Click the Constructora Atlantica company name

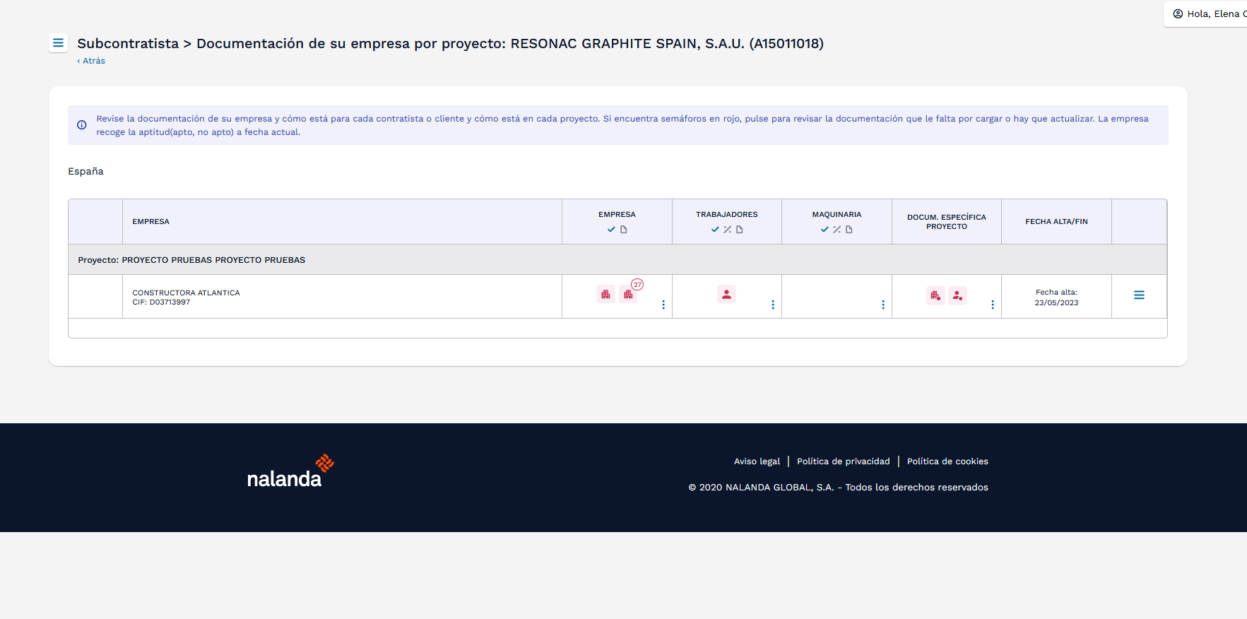[x=186, y=293]
